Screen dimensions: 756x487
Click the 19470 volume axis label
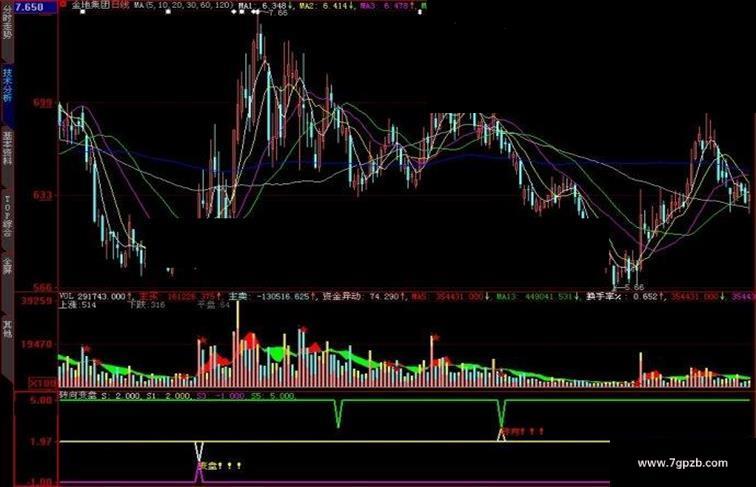pos(36,345)
